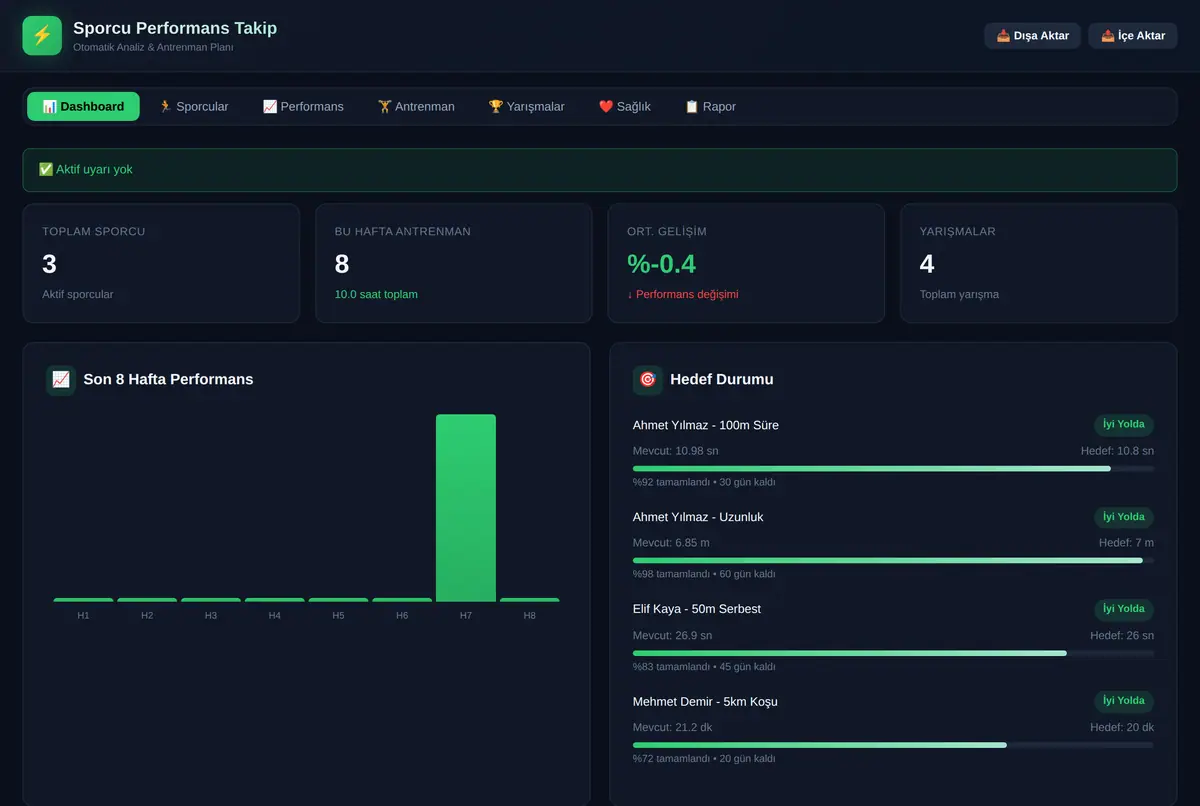
Task: Open the Dashboard tab
Action: pyautogui.click(x=83, y=107)
